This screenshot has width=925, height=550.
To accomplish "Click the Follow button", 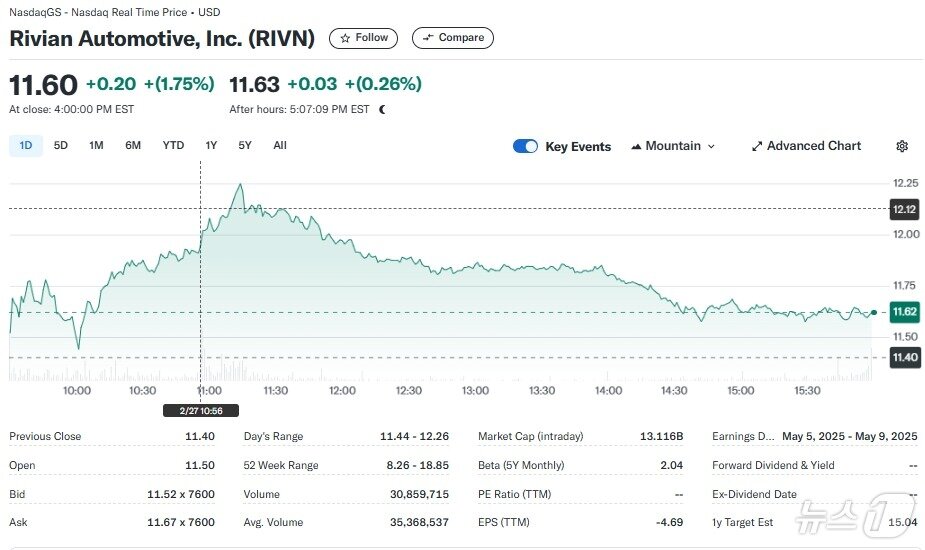I will 363,38.
